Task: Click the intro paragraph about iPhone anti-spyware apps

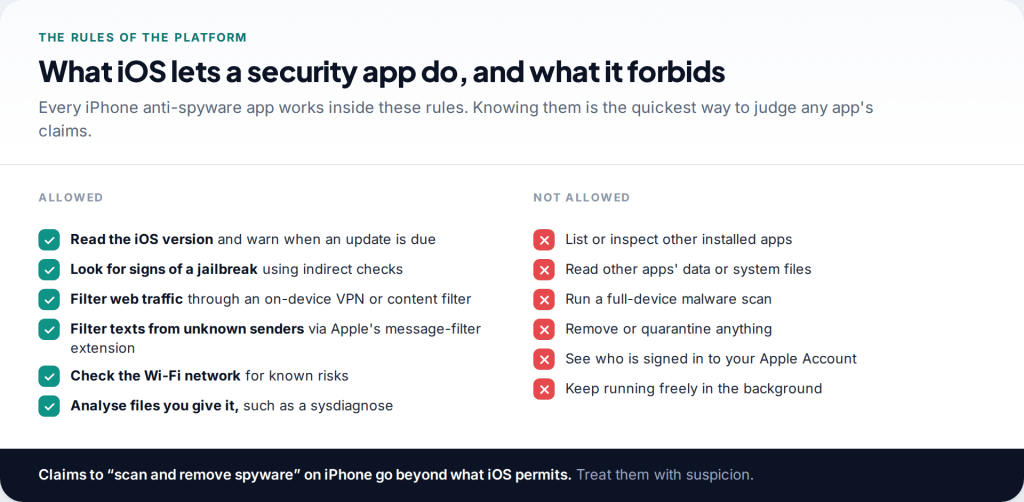Action: (456, 119)
